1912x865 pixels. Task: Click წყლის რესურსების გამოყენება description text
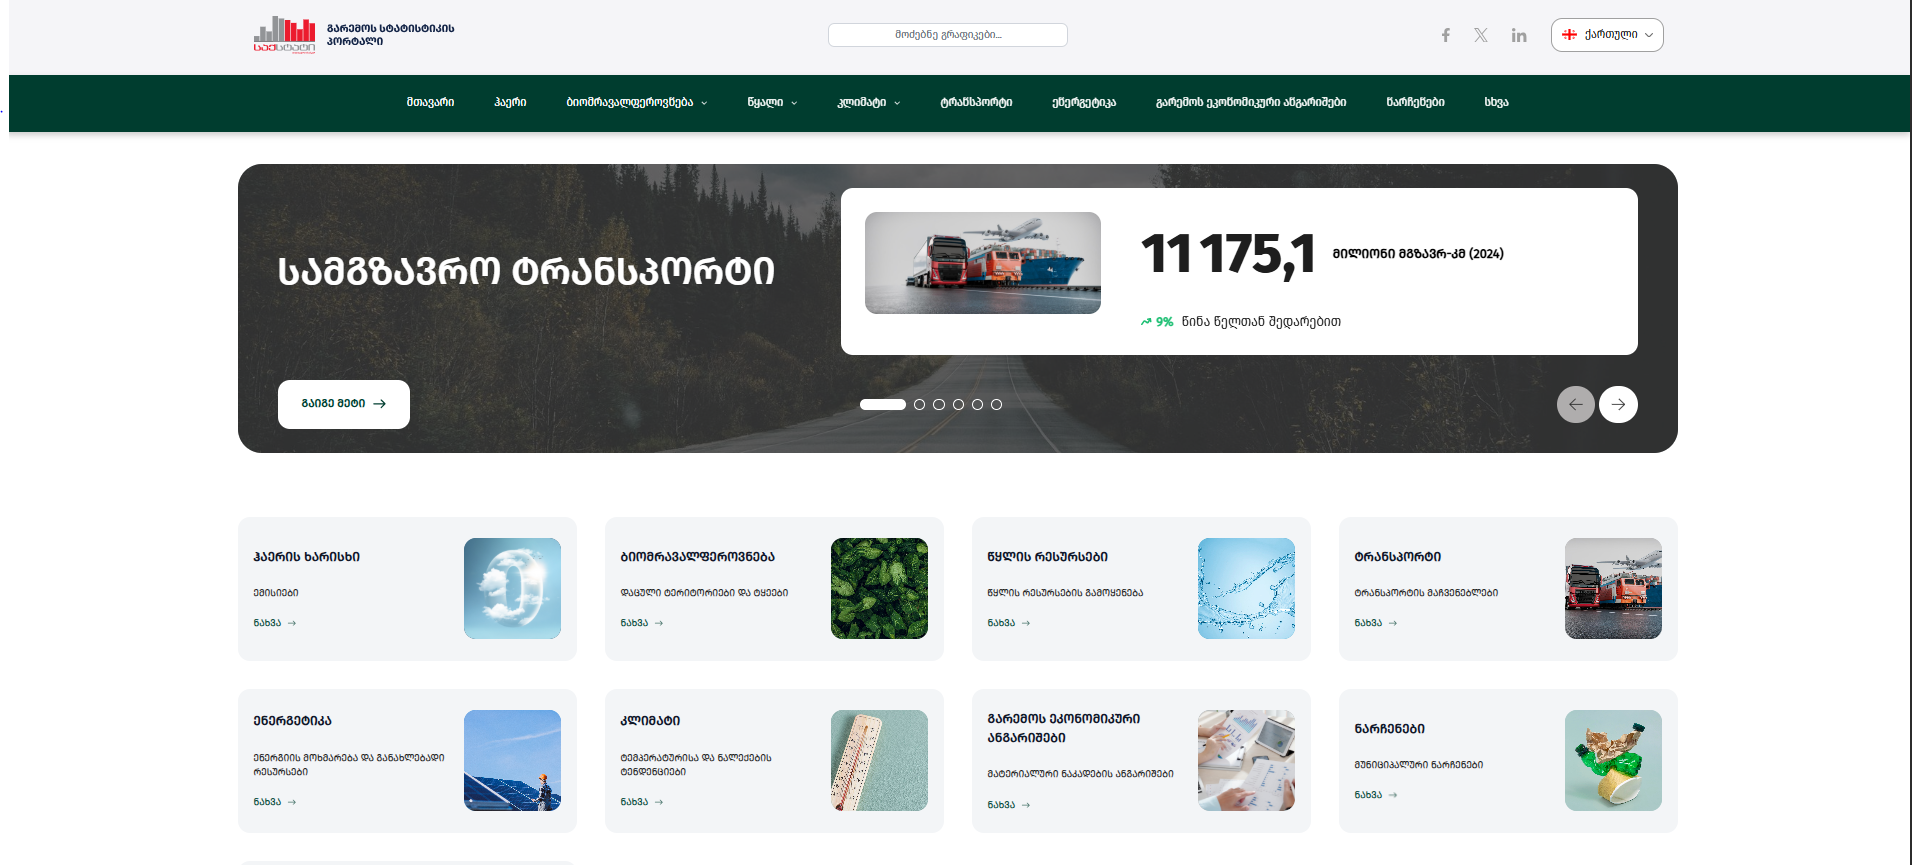(x=1065, y=593)
